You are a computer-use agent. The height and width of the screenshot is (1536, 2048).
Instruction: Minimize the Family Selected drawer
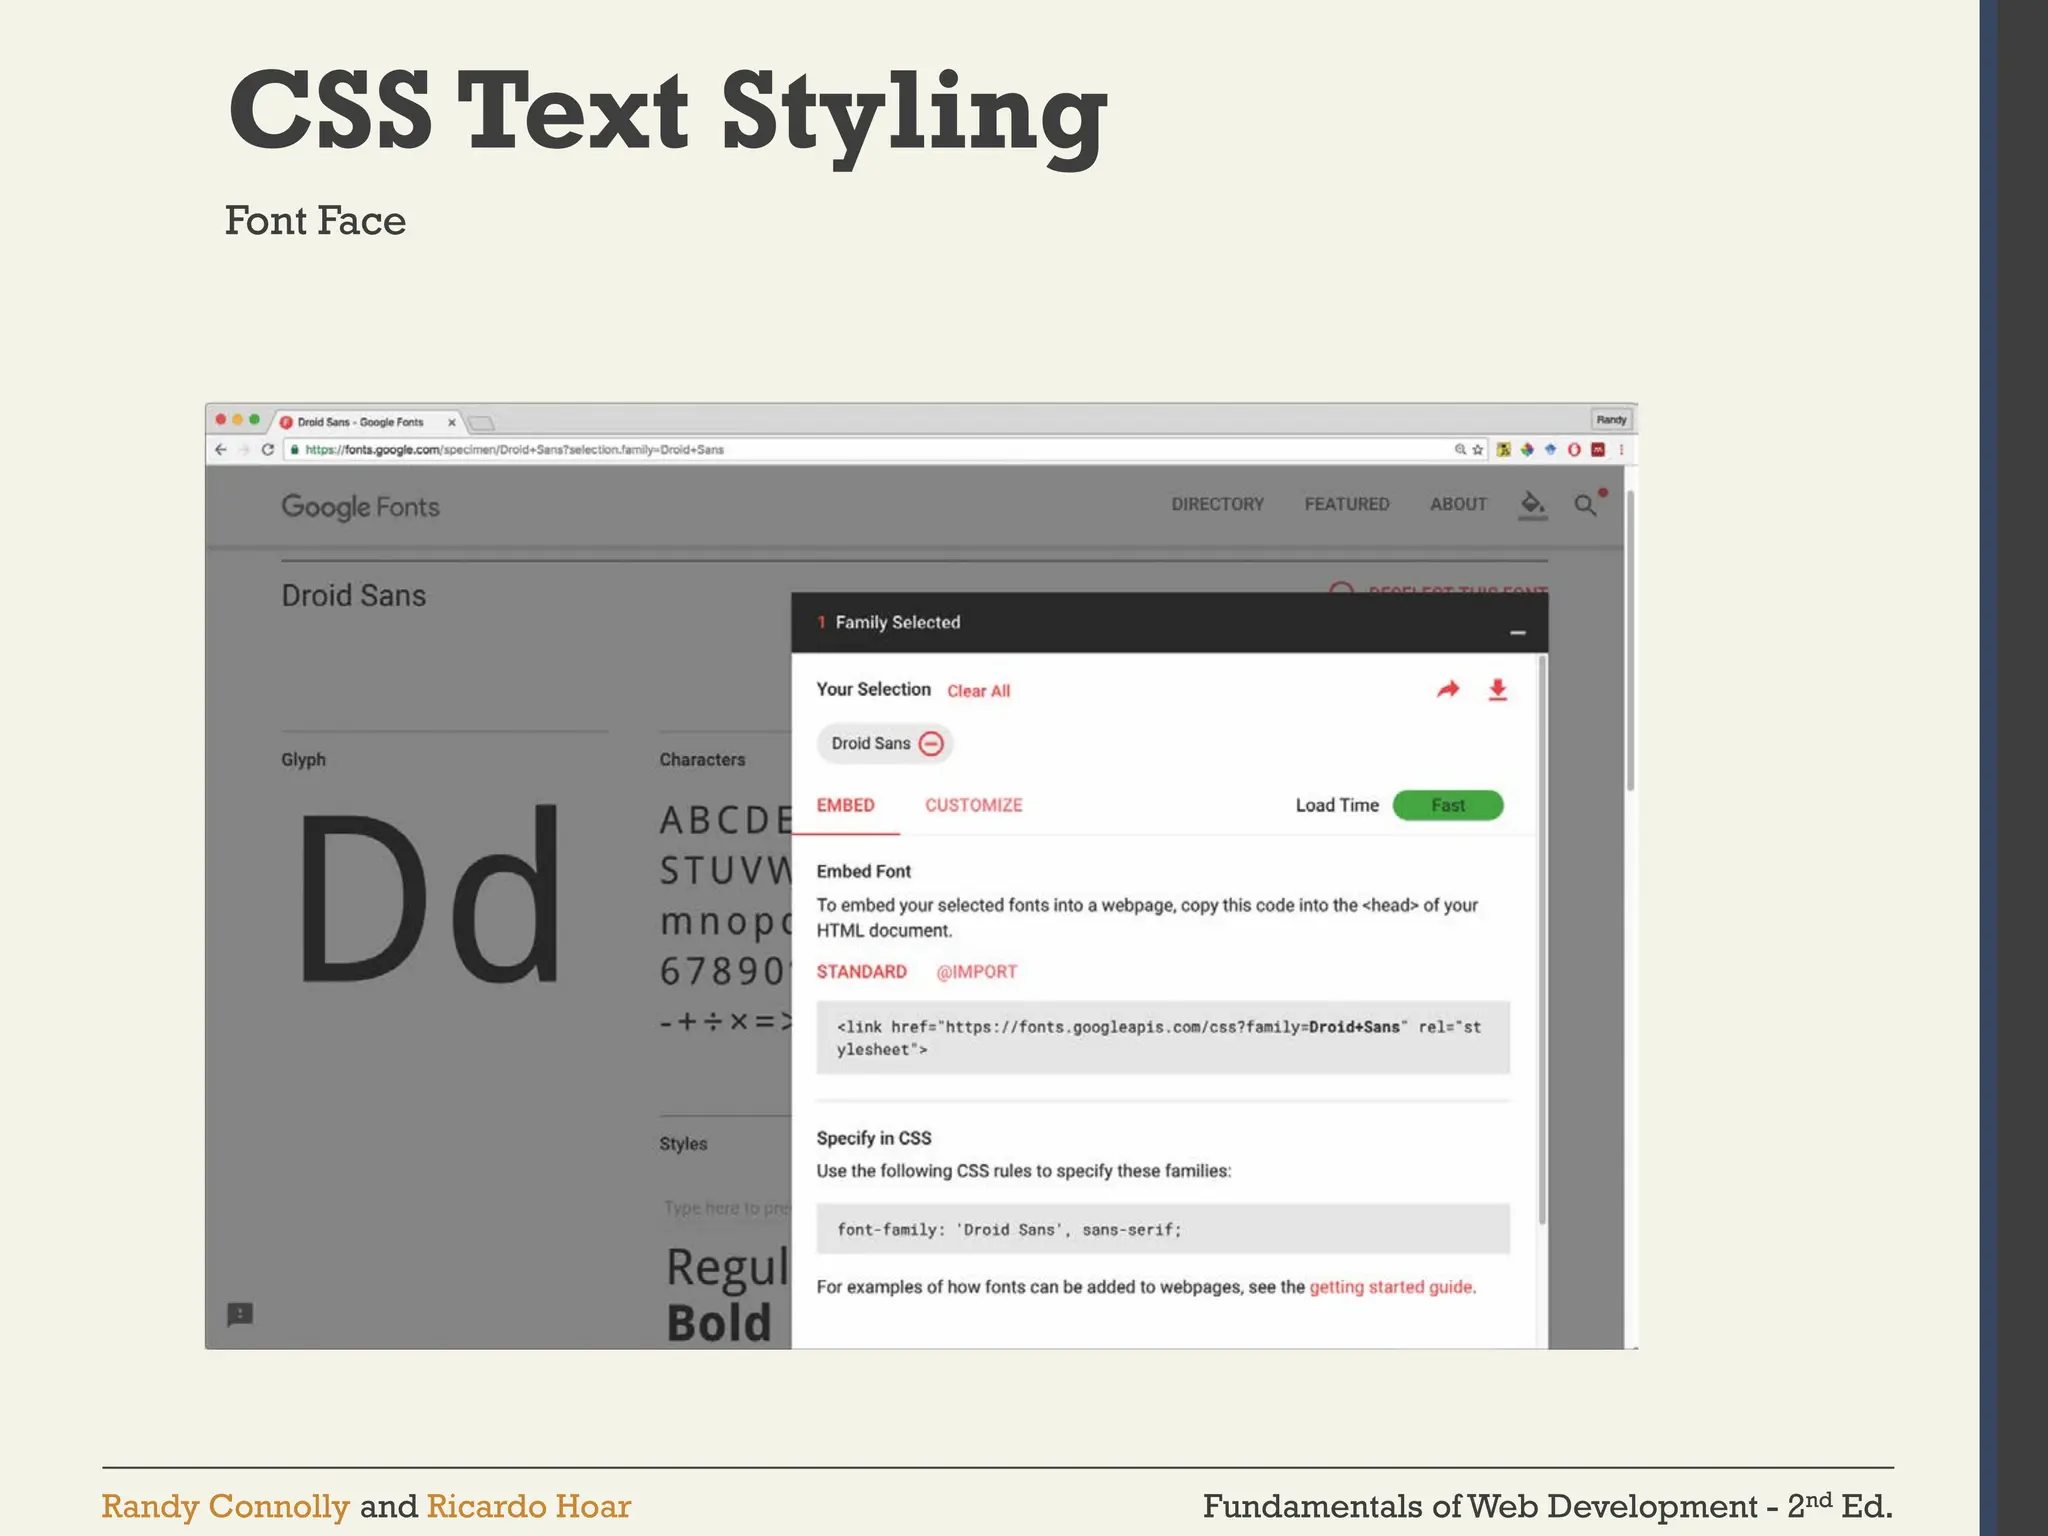tap(1517, 632)
